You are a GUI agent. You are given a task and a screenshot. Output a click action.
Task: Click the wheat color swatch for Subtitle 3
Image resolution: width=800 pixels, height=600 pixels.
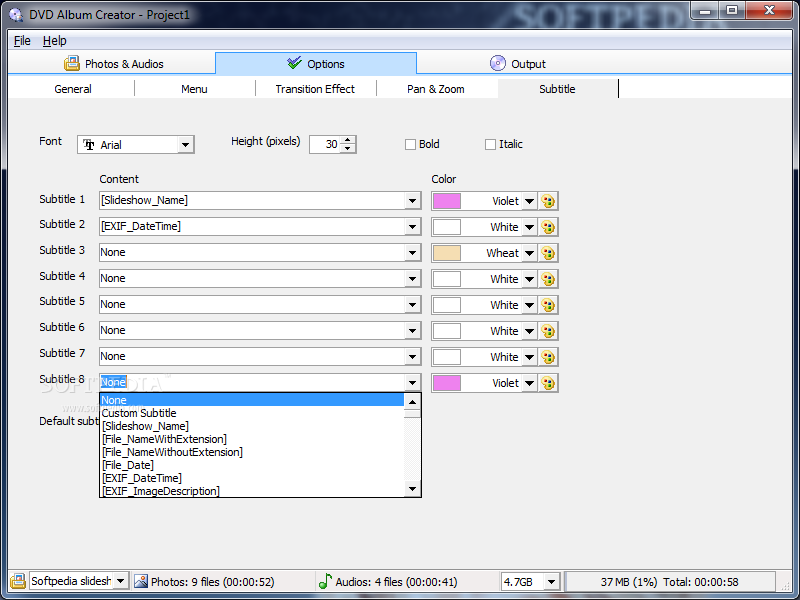pyautogui.click(x=447, y=253)
